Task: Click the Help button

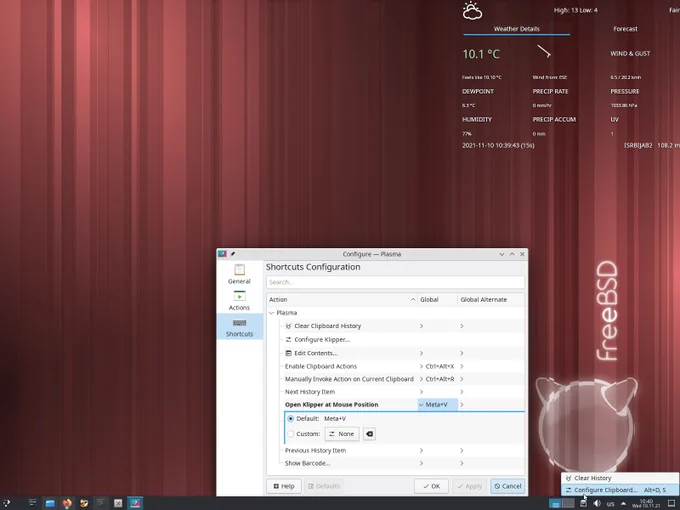Action: [284, 486]
